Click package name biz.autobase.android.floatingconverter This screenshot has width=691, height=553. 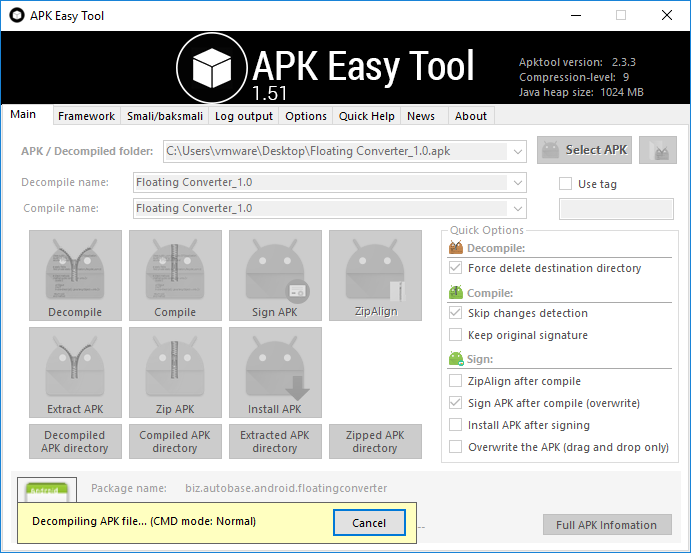(x=286, y=488)
